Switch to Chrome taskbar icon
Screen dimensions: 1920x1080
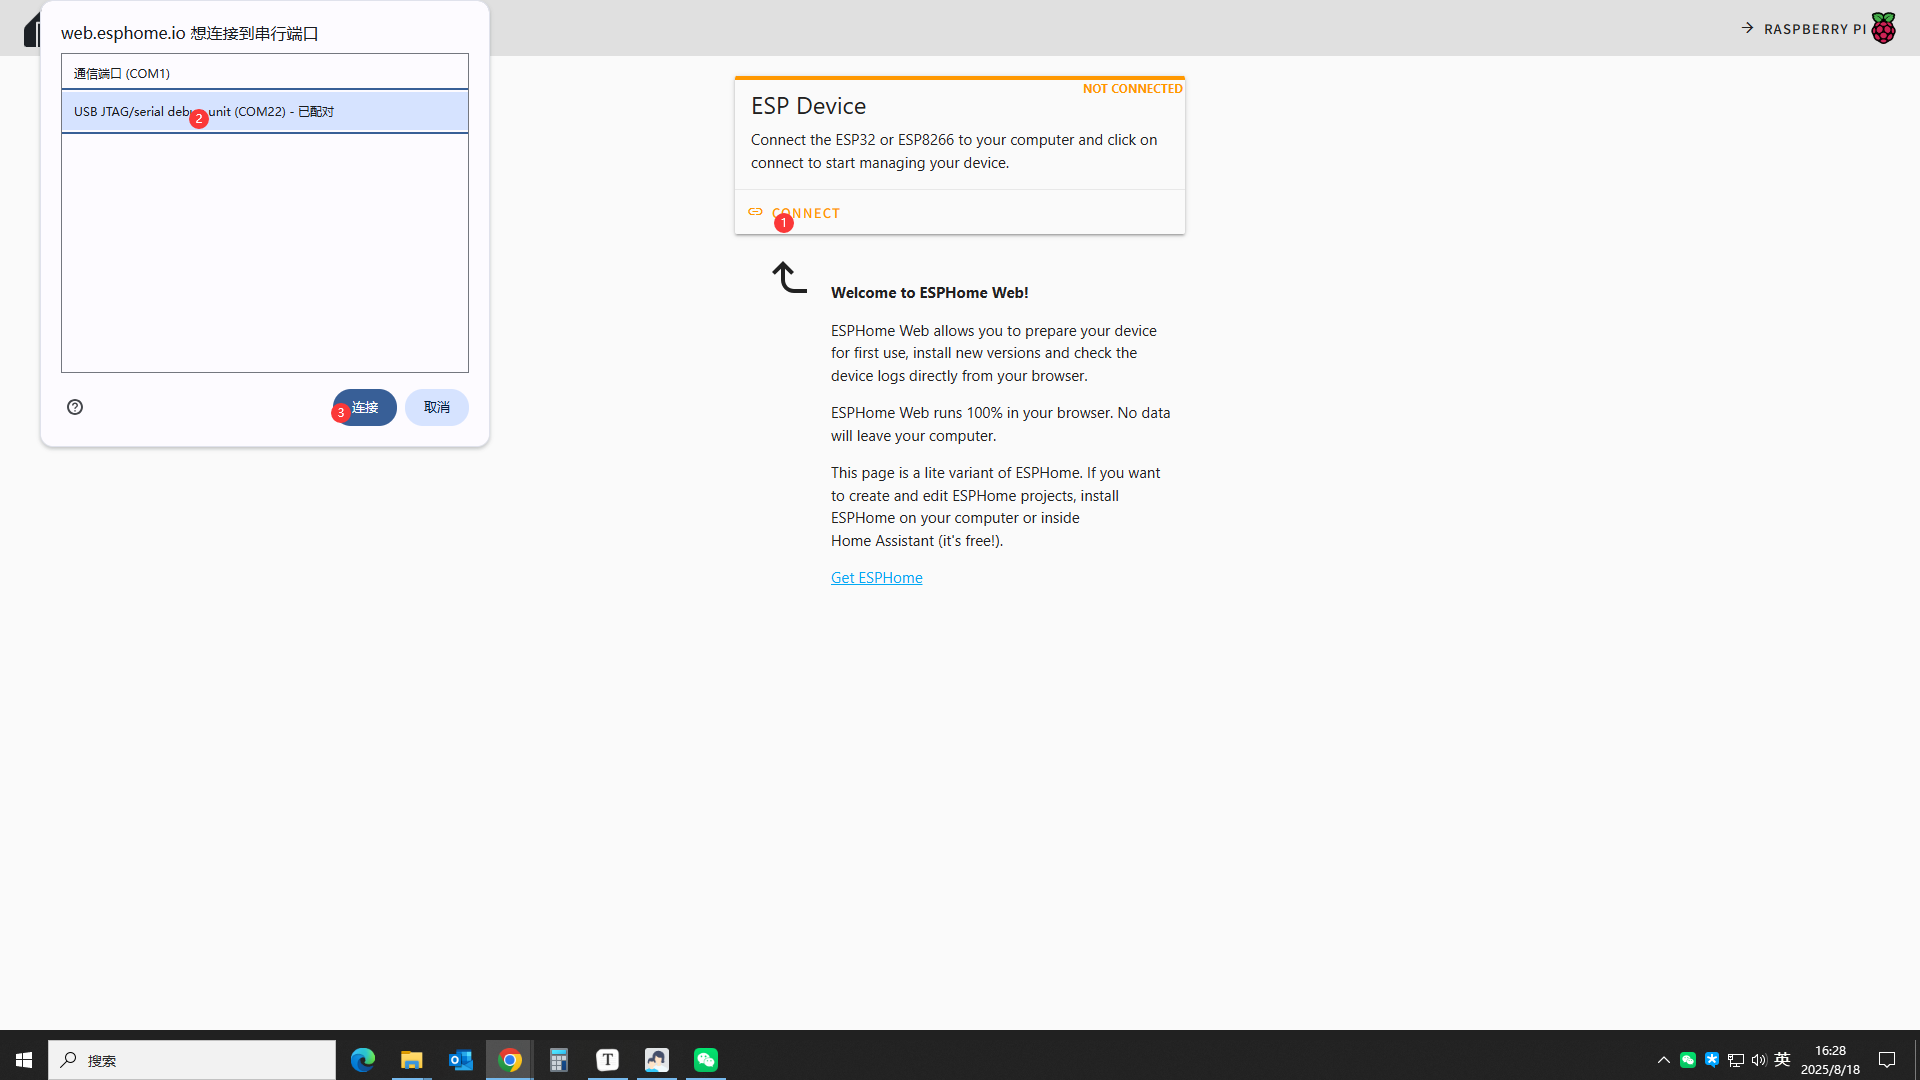[510, 1060]
